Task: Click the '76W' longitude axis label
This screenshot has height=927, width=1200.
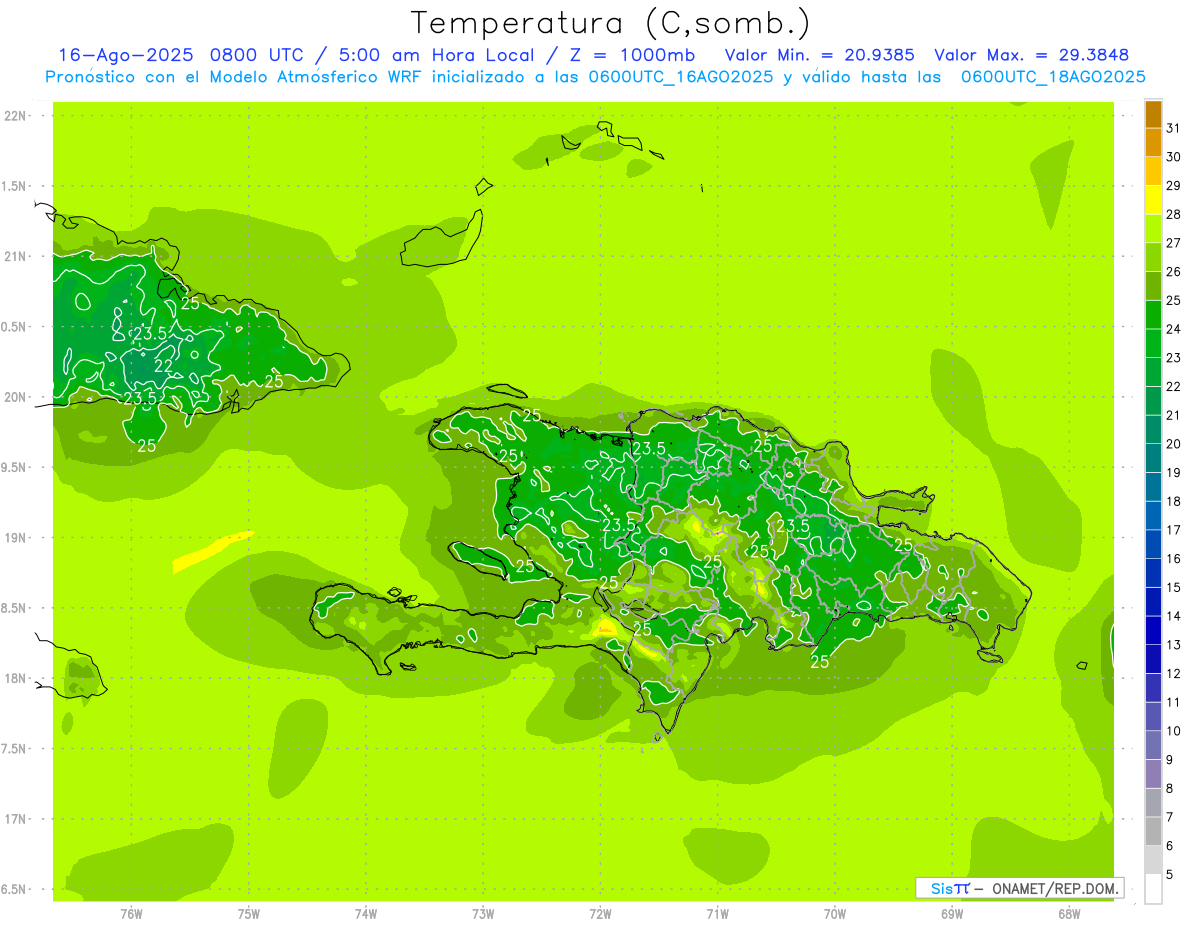Action: tap(131, 914)
